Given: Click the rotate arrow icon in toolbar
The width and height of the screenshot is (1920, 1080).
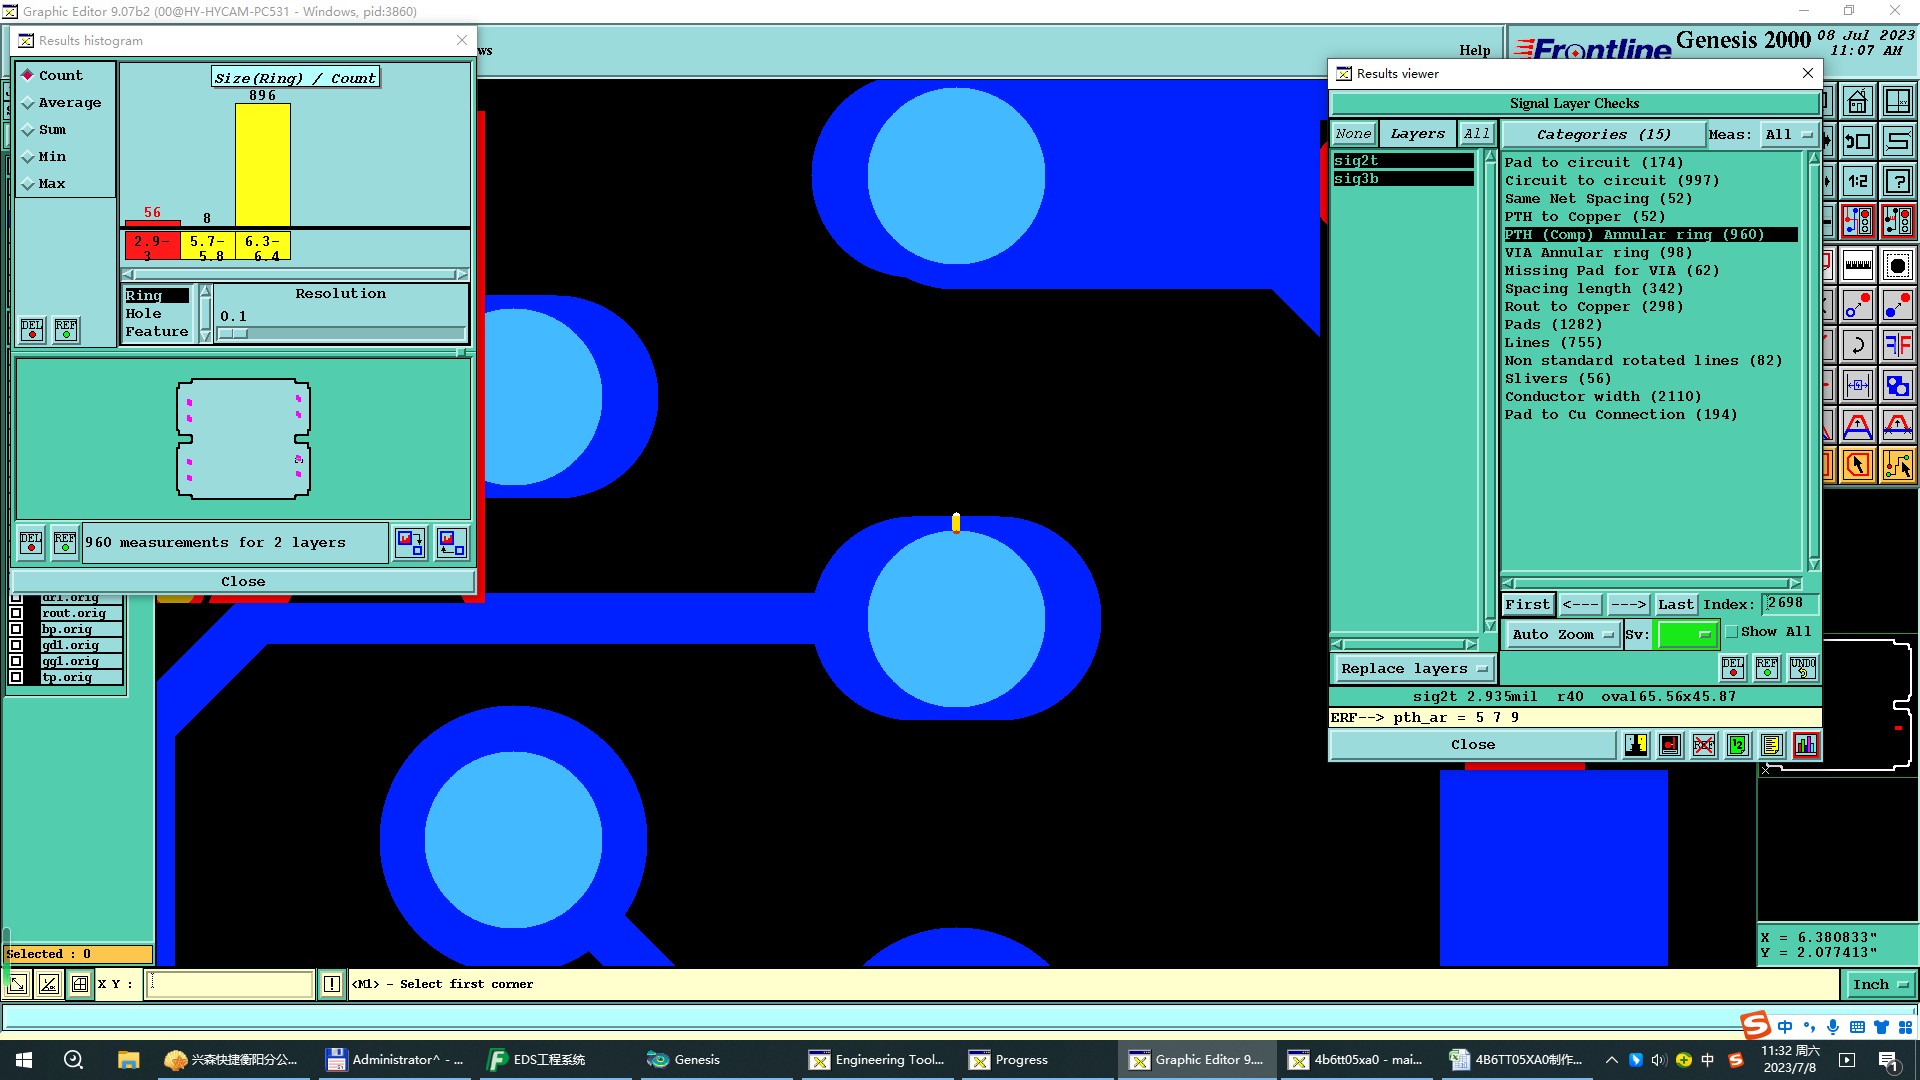Looking at the screenshot, I should click(x=1857, y=345).
